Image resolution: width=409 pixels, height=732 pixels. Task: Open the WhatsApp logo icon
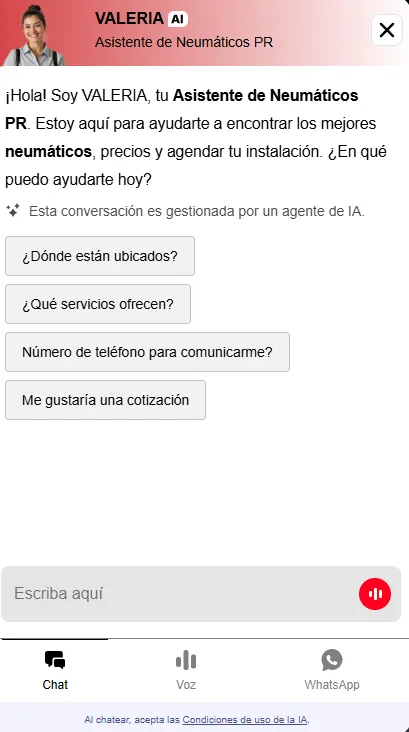coord(332,660)
